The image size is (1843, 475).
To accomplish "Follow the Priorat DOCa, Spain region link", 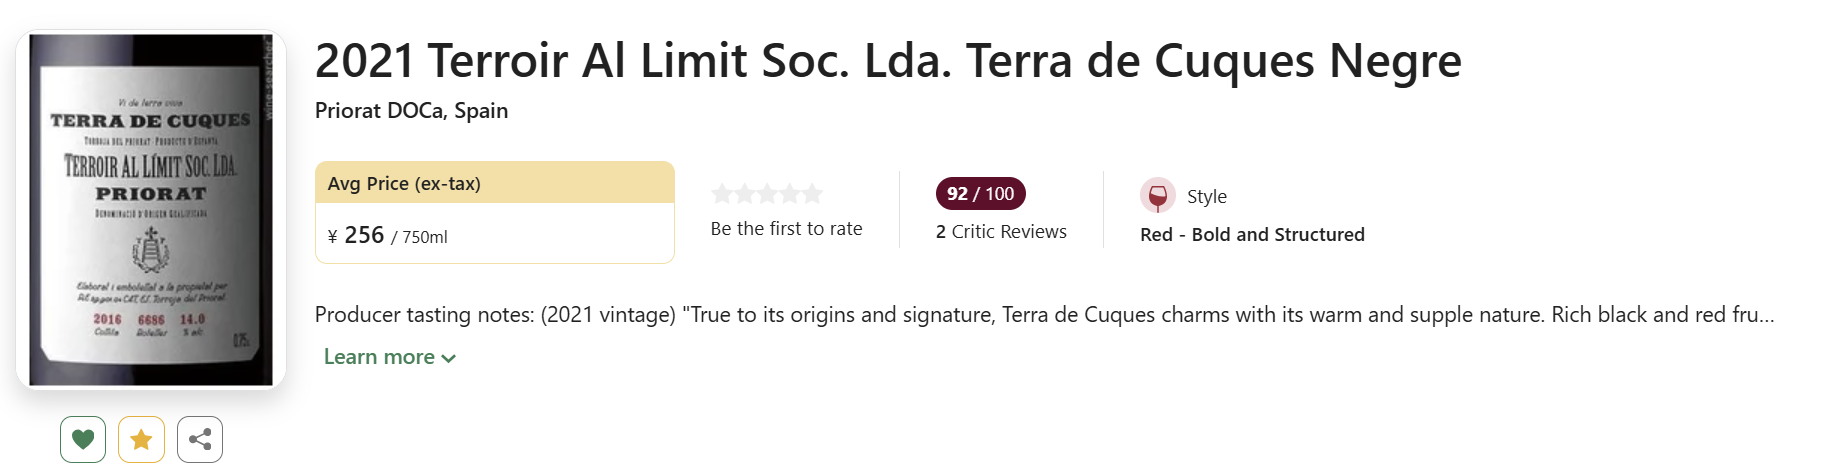I will [411, 111].
